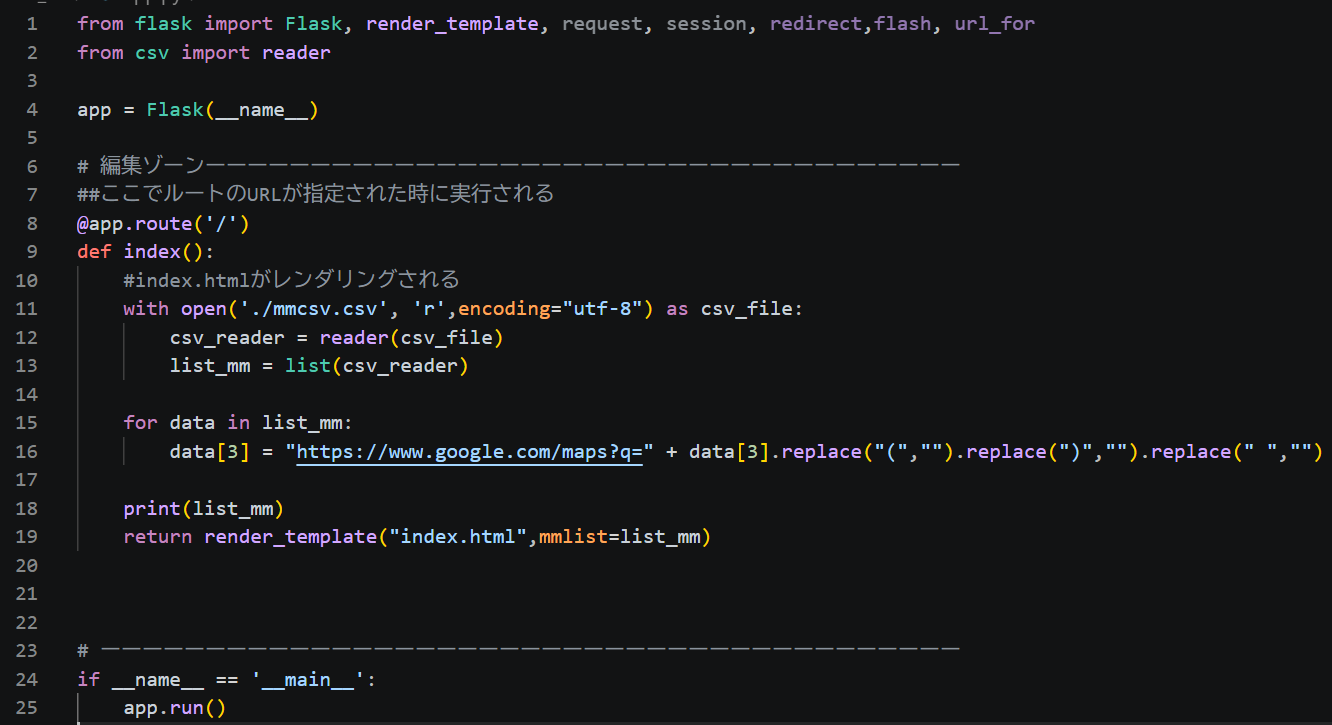Click "from csv import reader" on line 2

point(204,52)
